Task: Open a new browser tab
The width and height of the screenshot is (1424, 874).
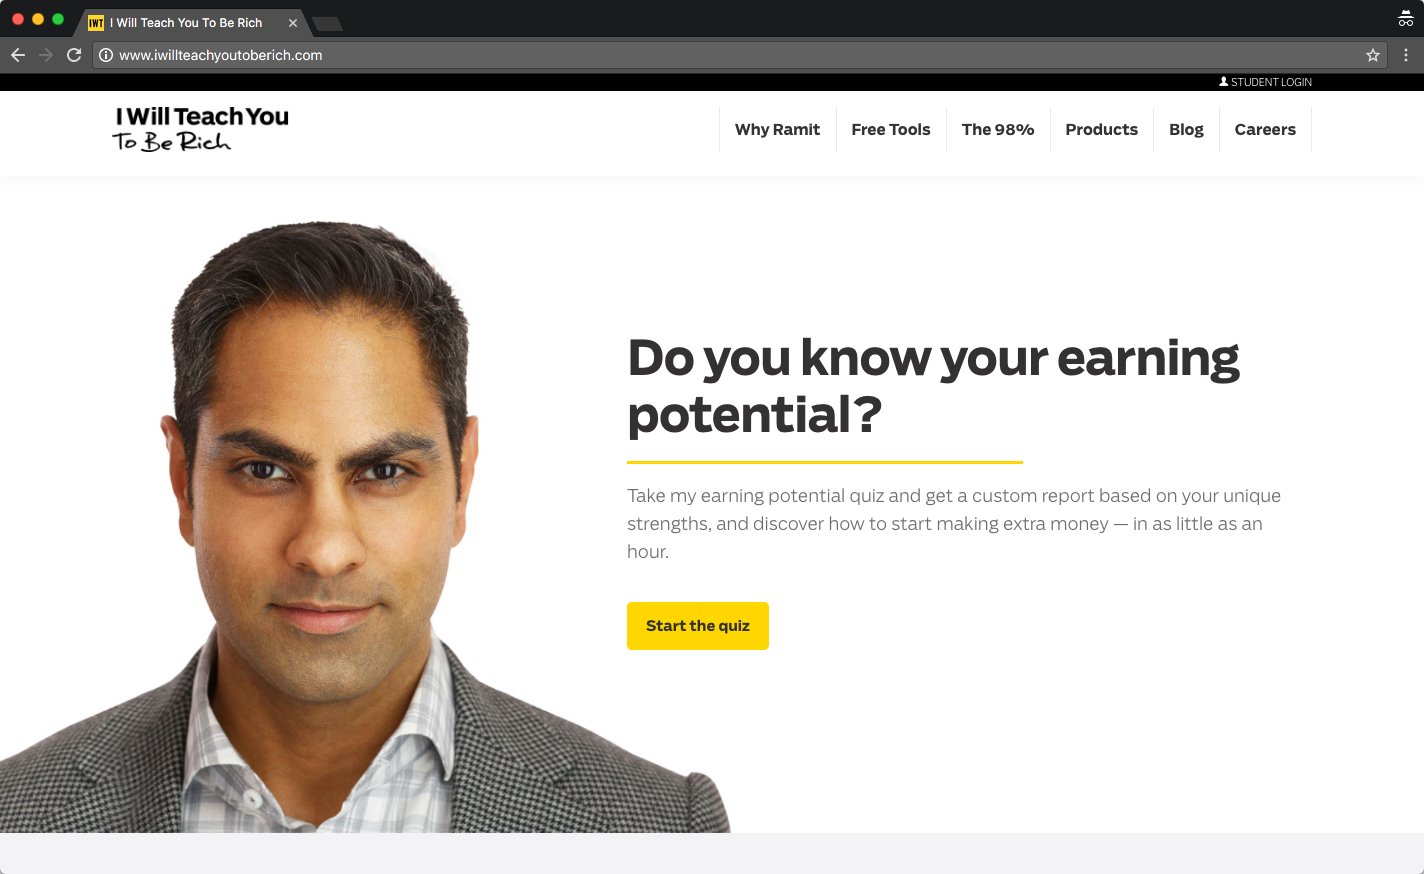Action: point(327,23)
